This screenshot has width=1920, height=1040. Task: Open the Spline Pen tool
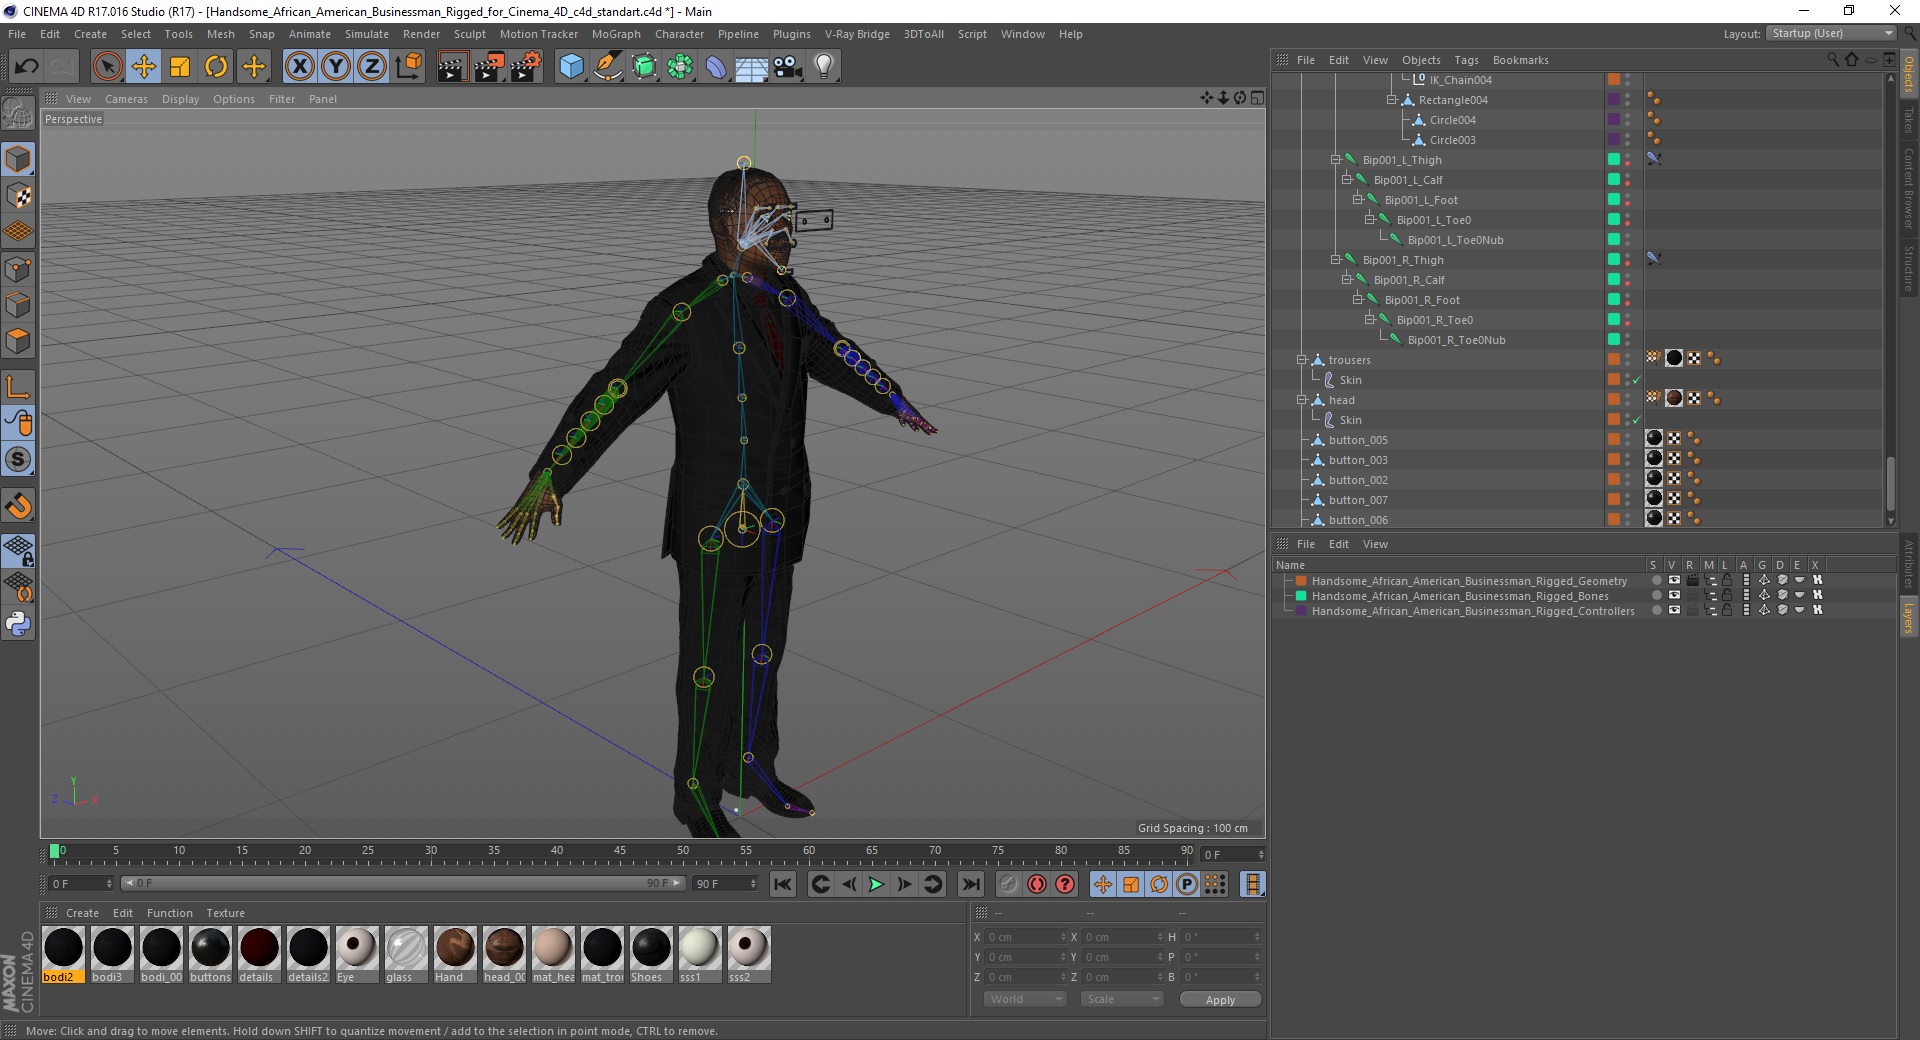pyautogui.click(x=607, y=67)
